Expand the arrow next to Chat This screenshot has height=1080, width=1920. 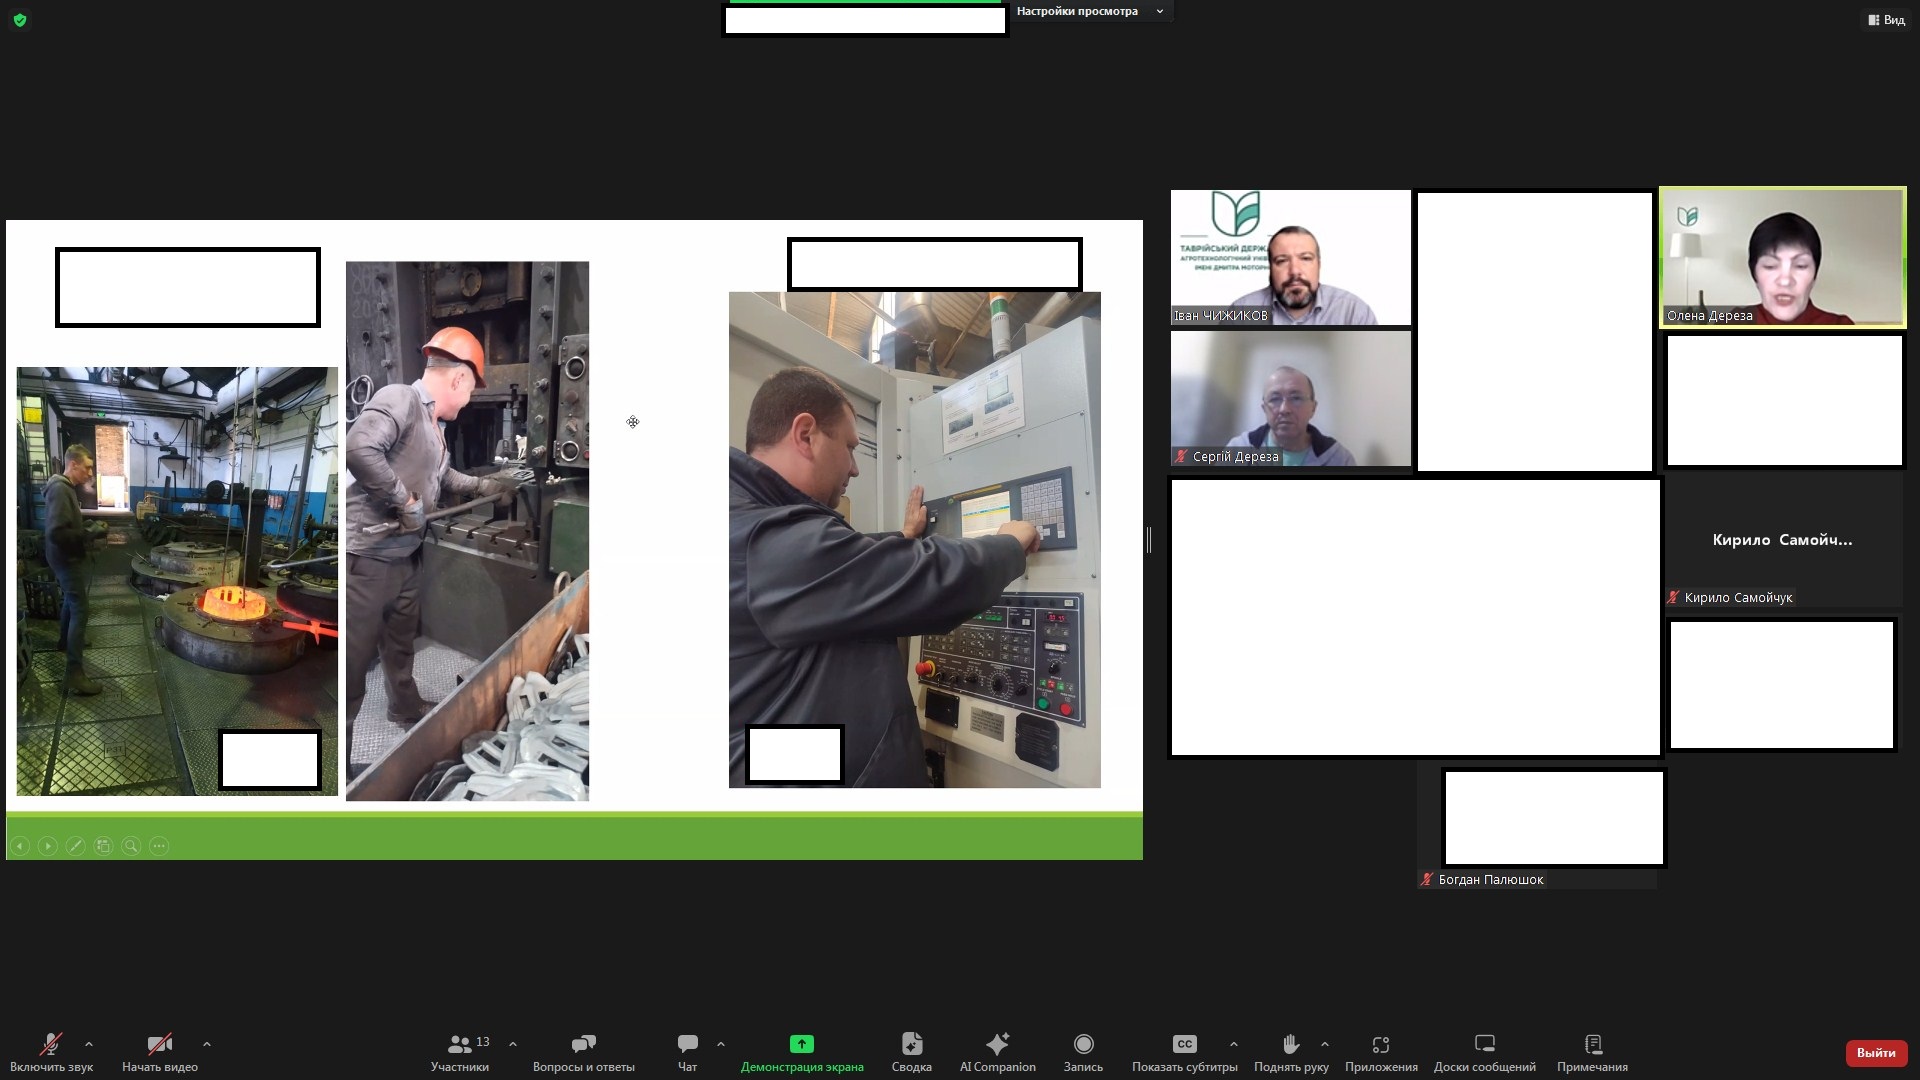pyautogui.click(x=721, y=1044)
